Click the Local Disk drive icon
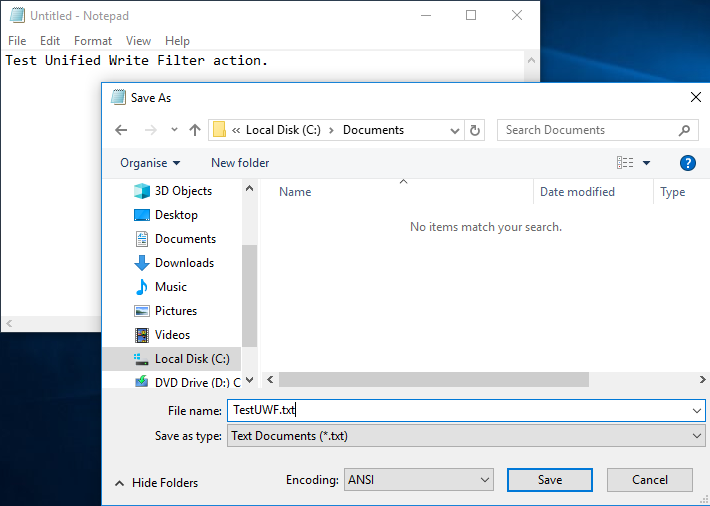 pyautogui.click(x=142, y=359)
